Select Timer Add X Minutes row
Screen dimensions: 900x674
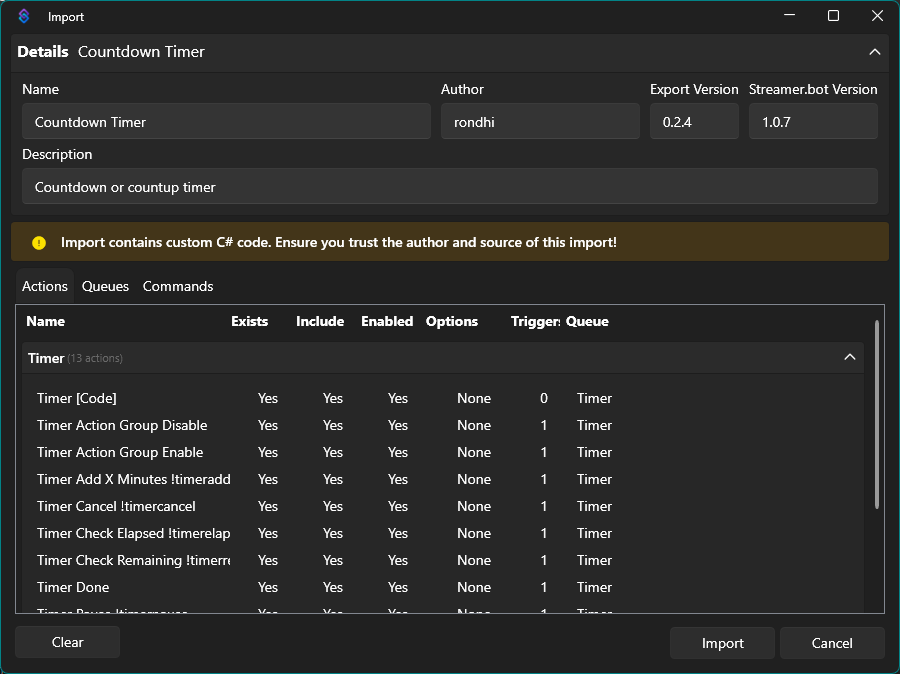point(443,479)
